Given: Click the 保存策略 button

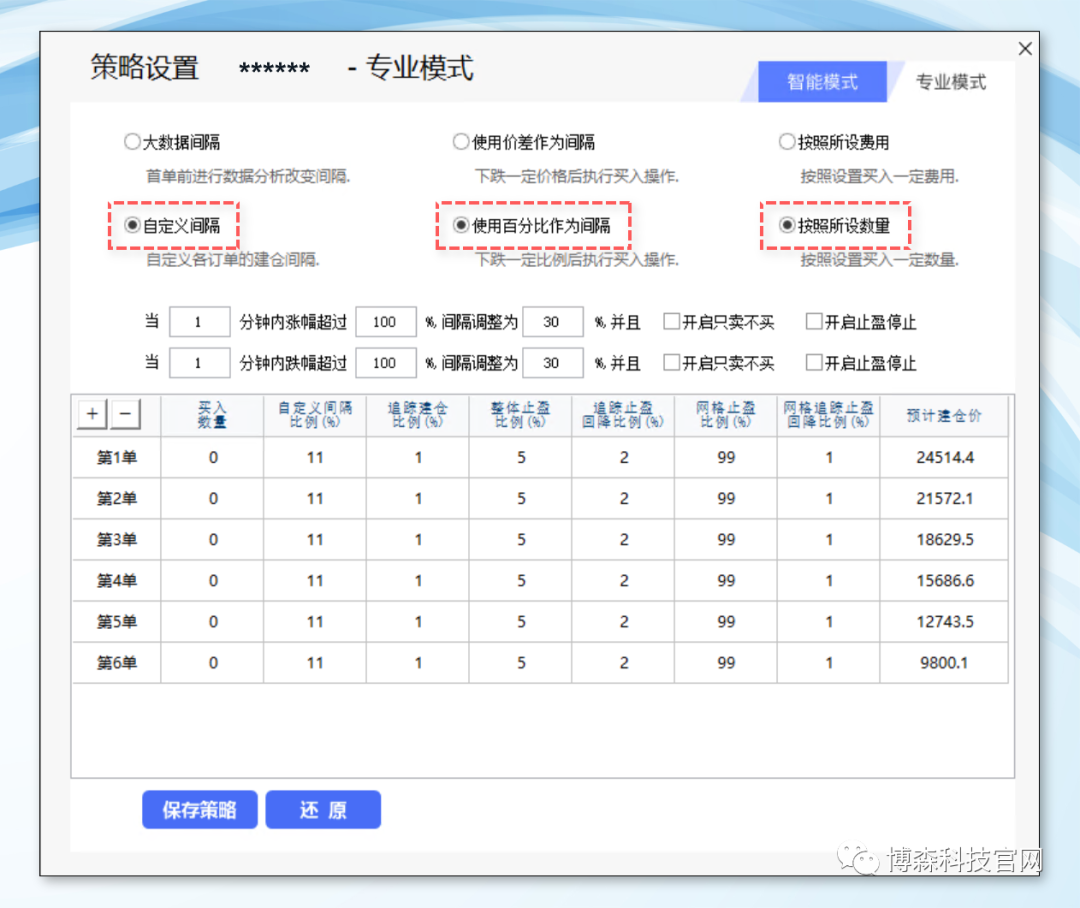Looking at the screenshot, I should point(200,809).
